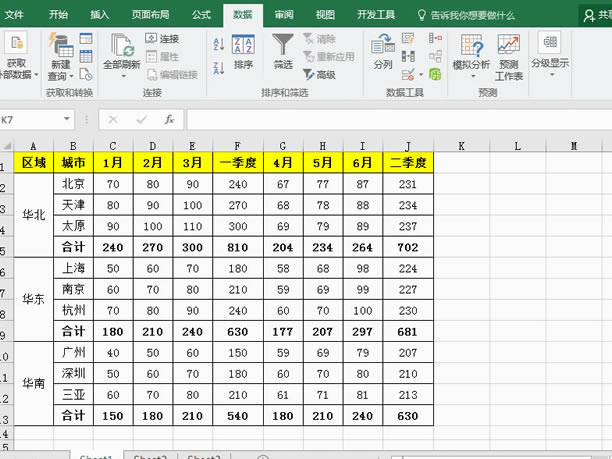Select column K header
This screenshot has width=612, height=459.
(x=461, y=146)
